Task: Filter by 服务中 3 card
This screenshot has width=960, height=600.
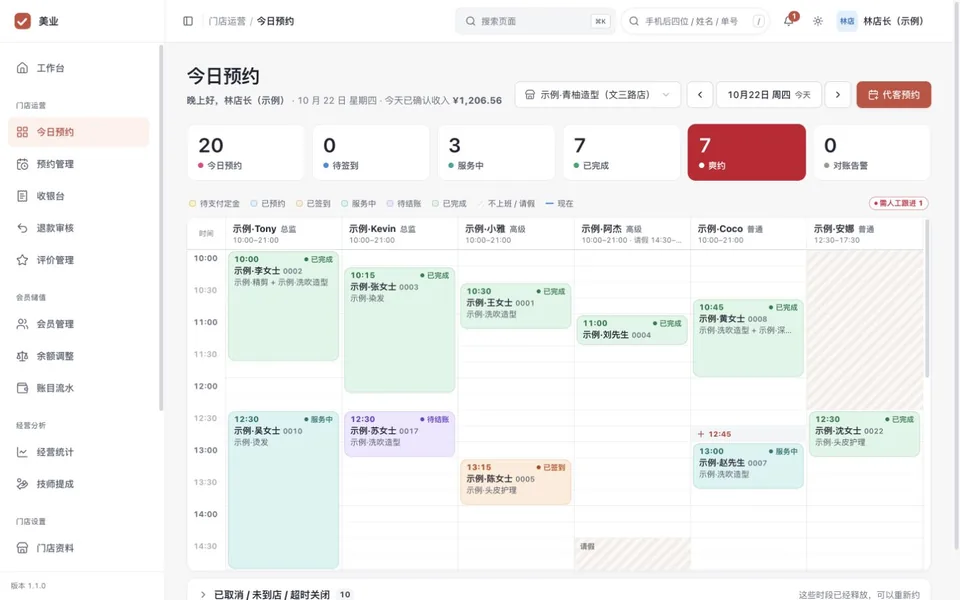Action: coord(496,152)
